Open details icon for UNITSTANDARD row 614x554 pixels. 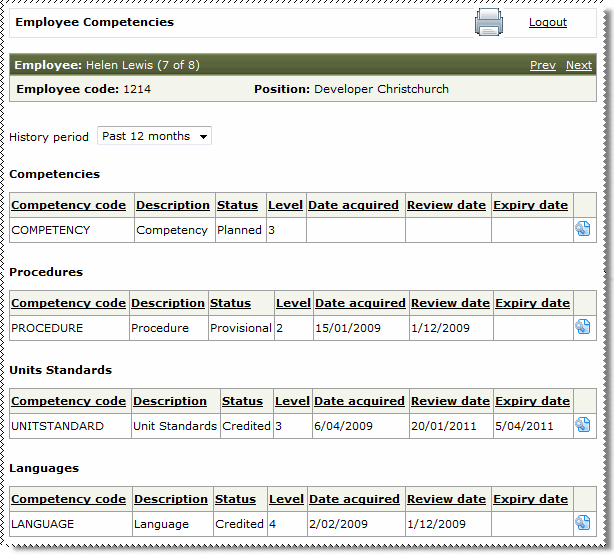[583, 426]
